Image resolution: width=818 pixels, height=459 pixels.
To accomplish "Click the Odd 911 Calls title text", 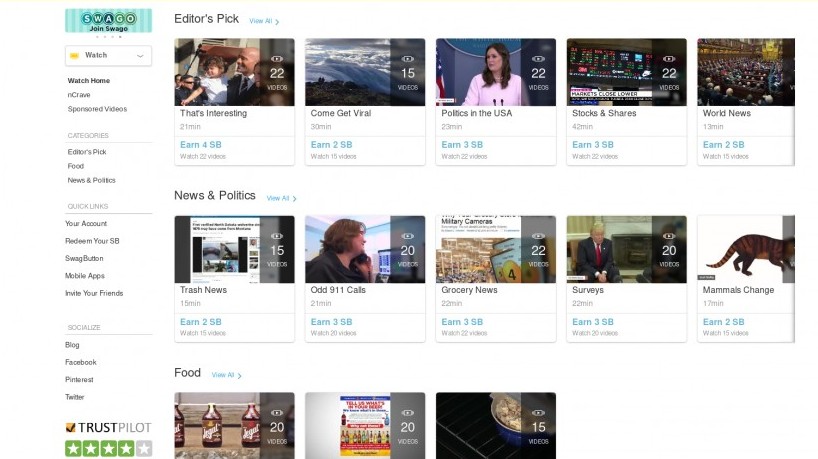I will pos(338,290).
